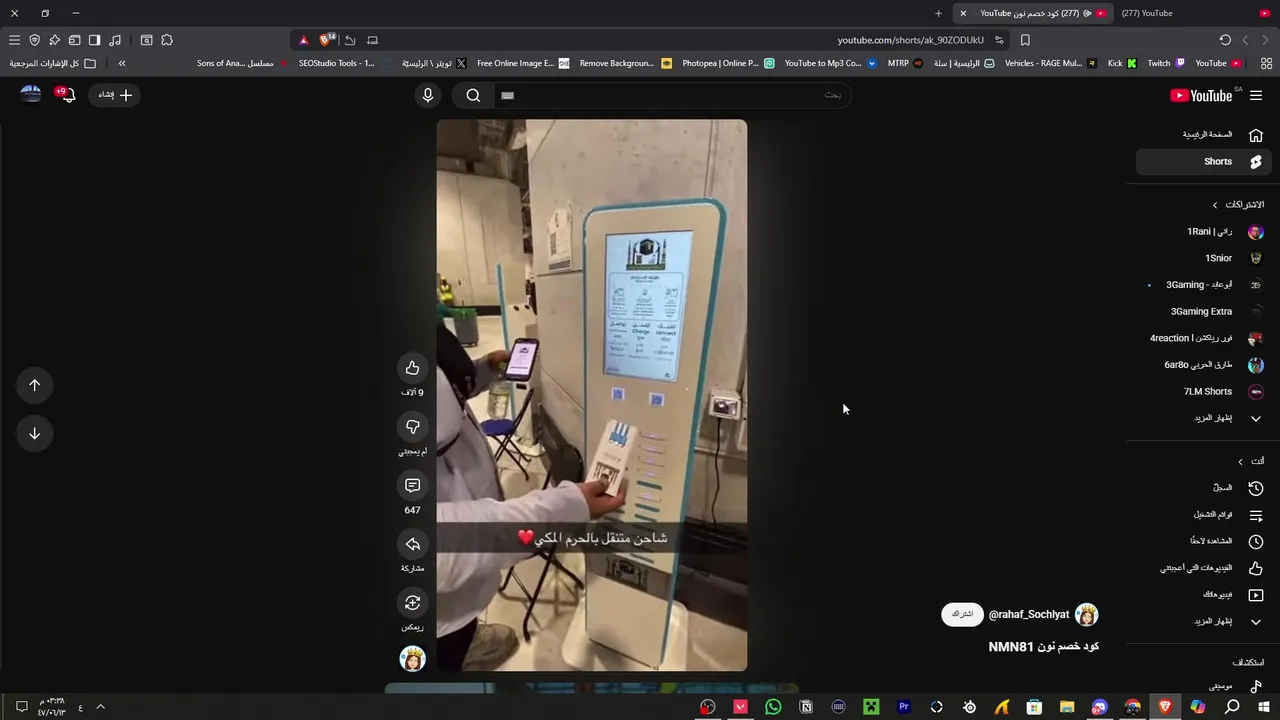
Task: Launch Premiere Pro from the taskbar
Action: (x=904, y=707)
